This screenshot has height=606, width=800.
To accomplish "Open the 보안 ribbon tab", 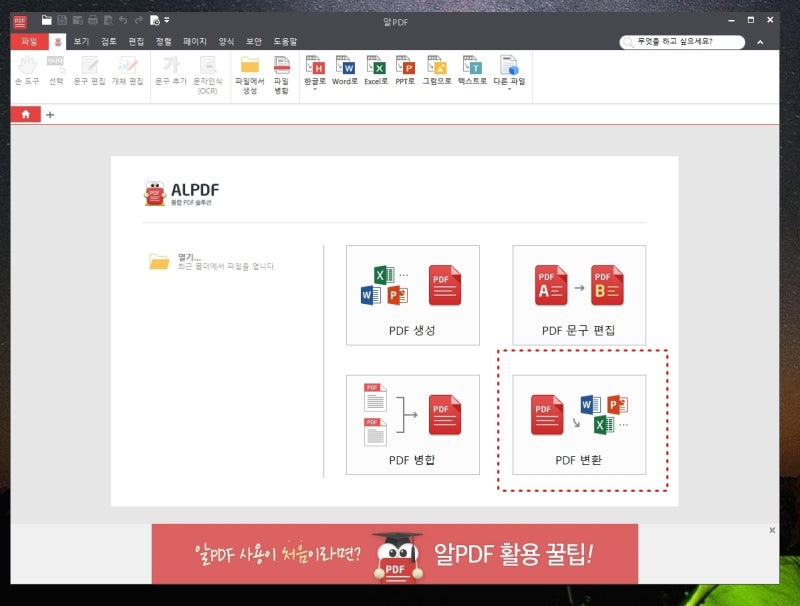I will 254,41.
